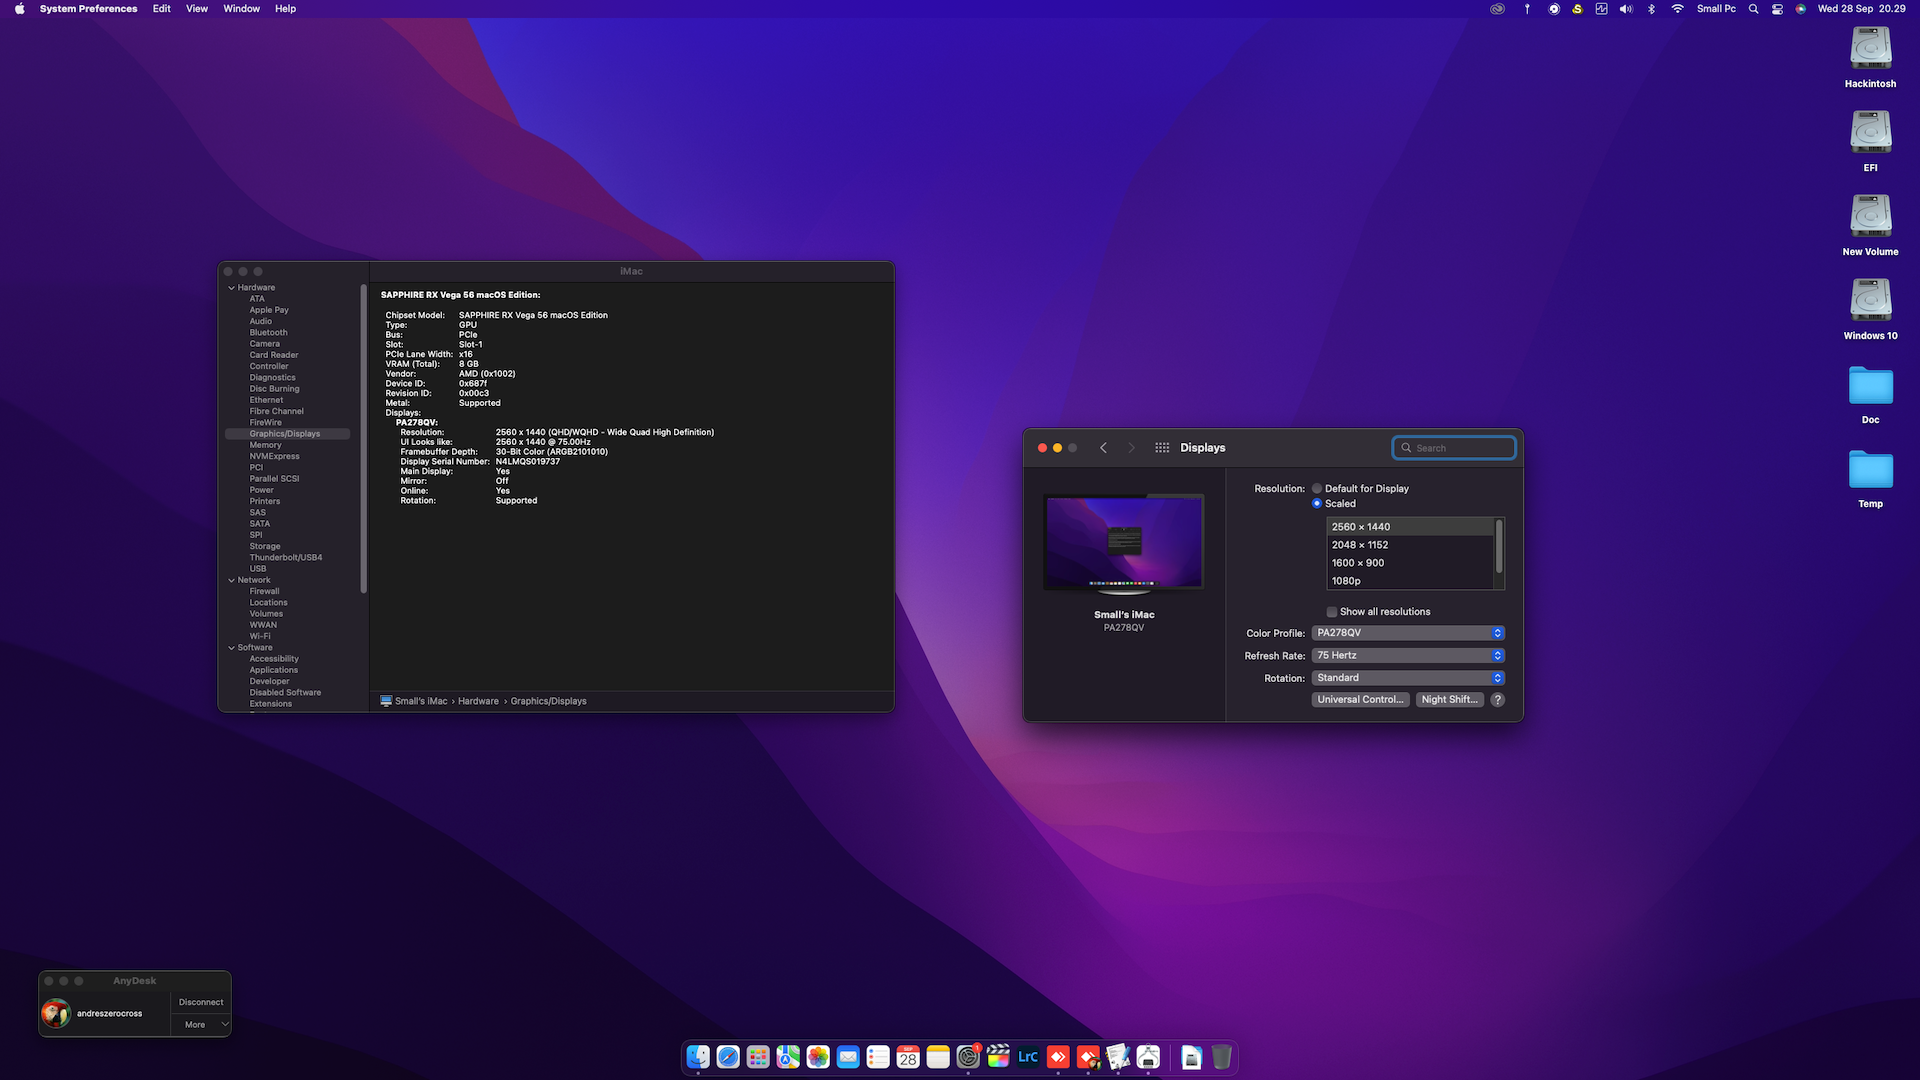The image size is (1920, 1080).
Task: Click the Siri icon in the menu bar
Action: [x=1800, y=9]
